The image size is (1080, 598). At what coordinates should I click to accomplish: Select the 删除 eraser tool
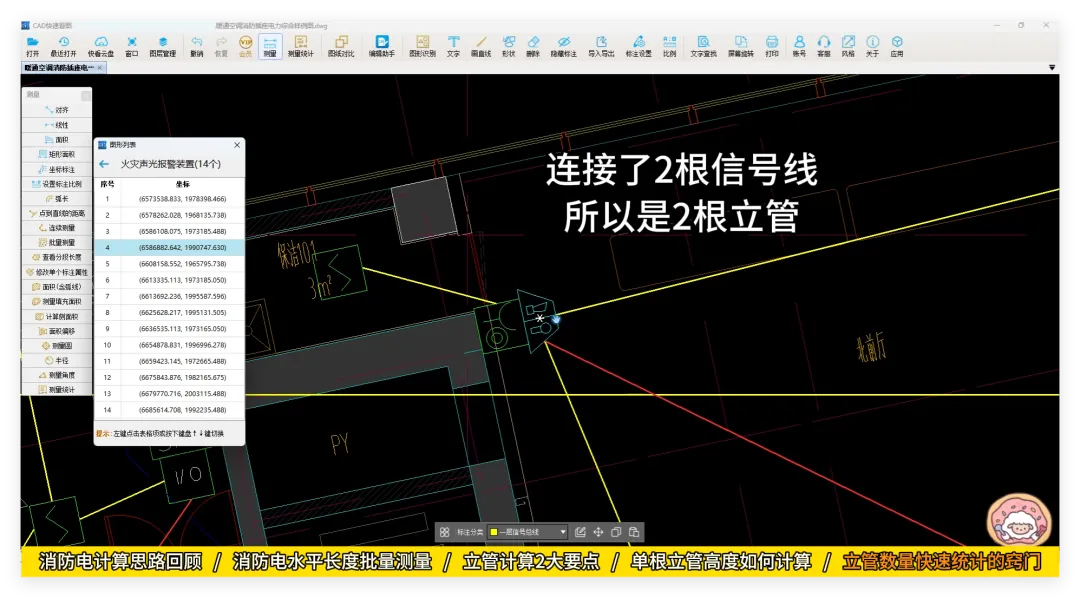click(533, 46)
